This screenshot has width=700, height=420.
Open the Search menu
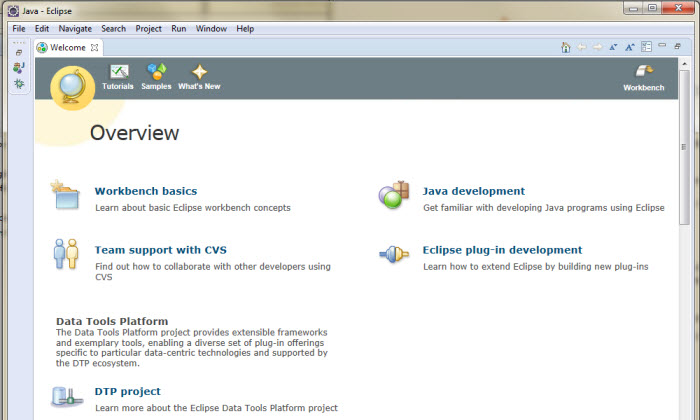click(x=113, y=29)
